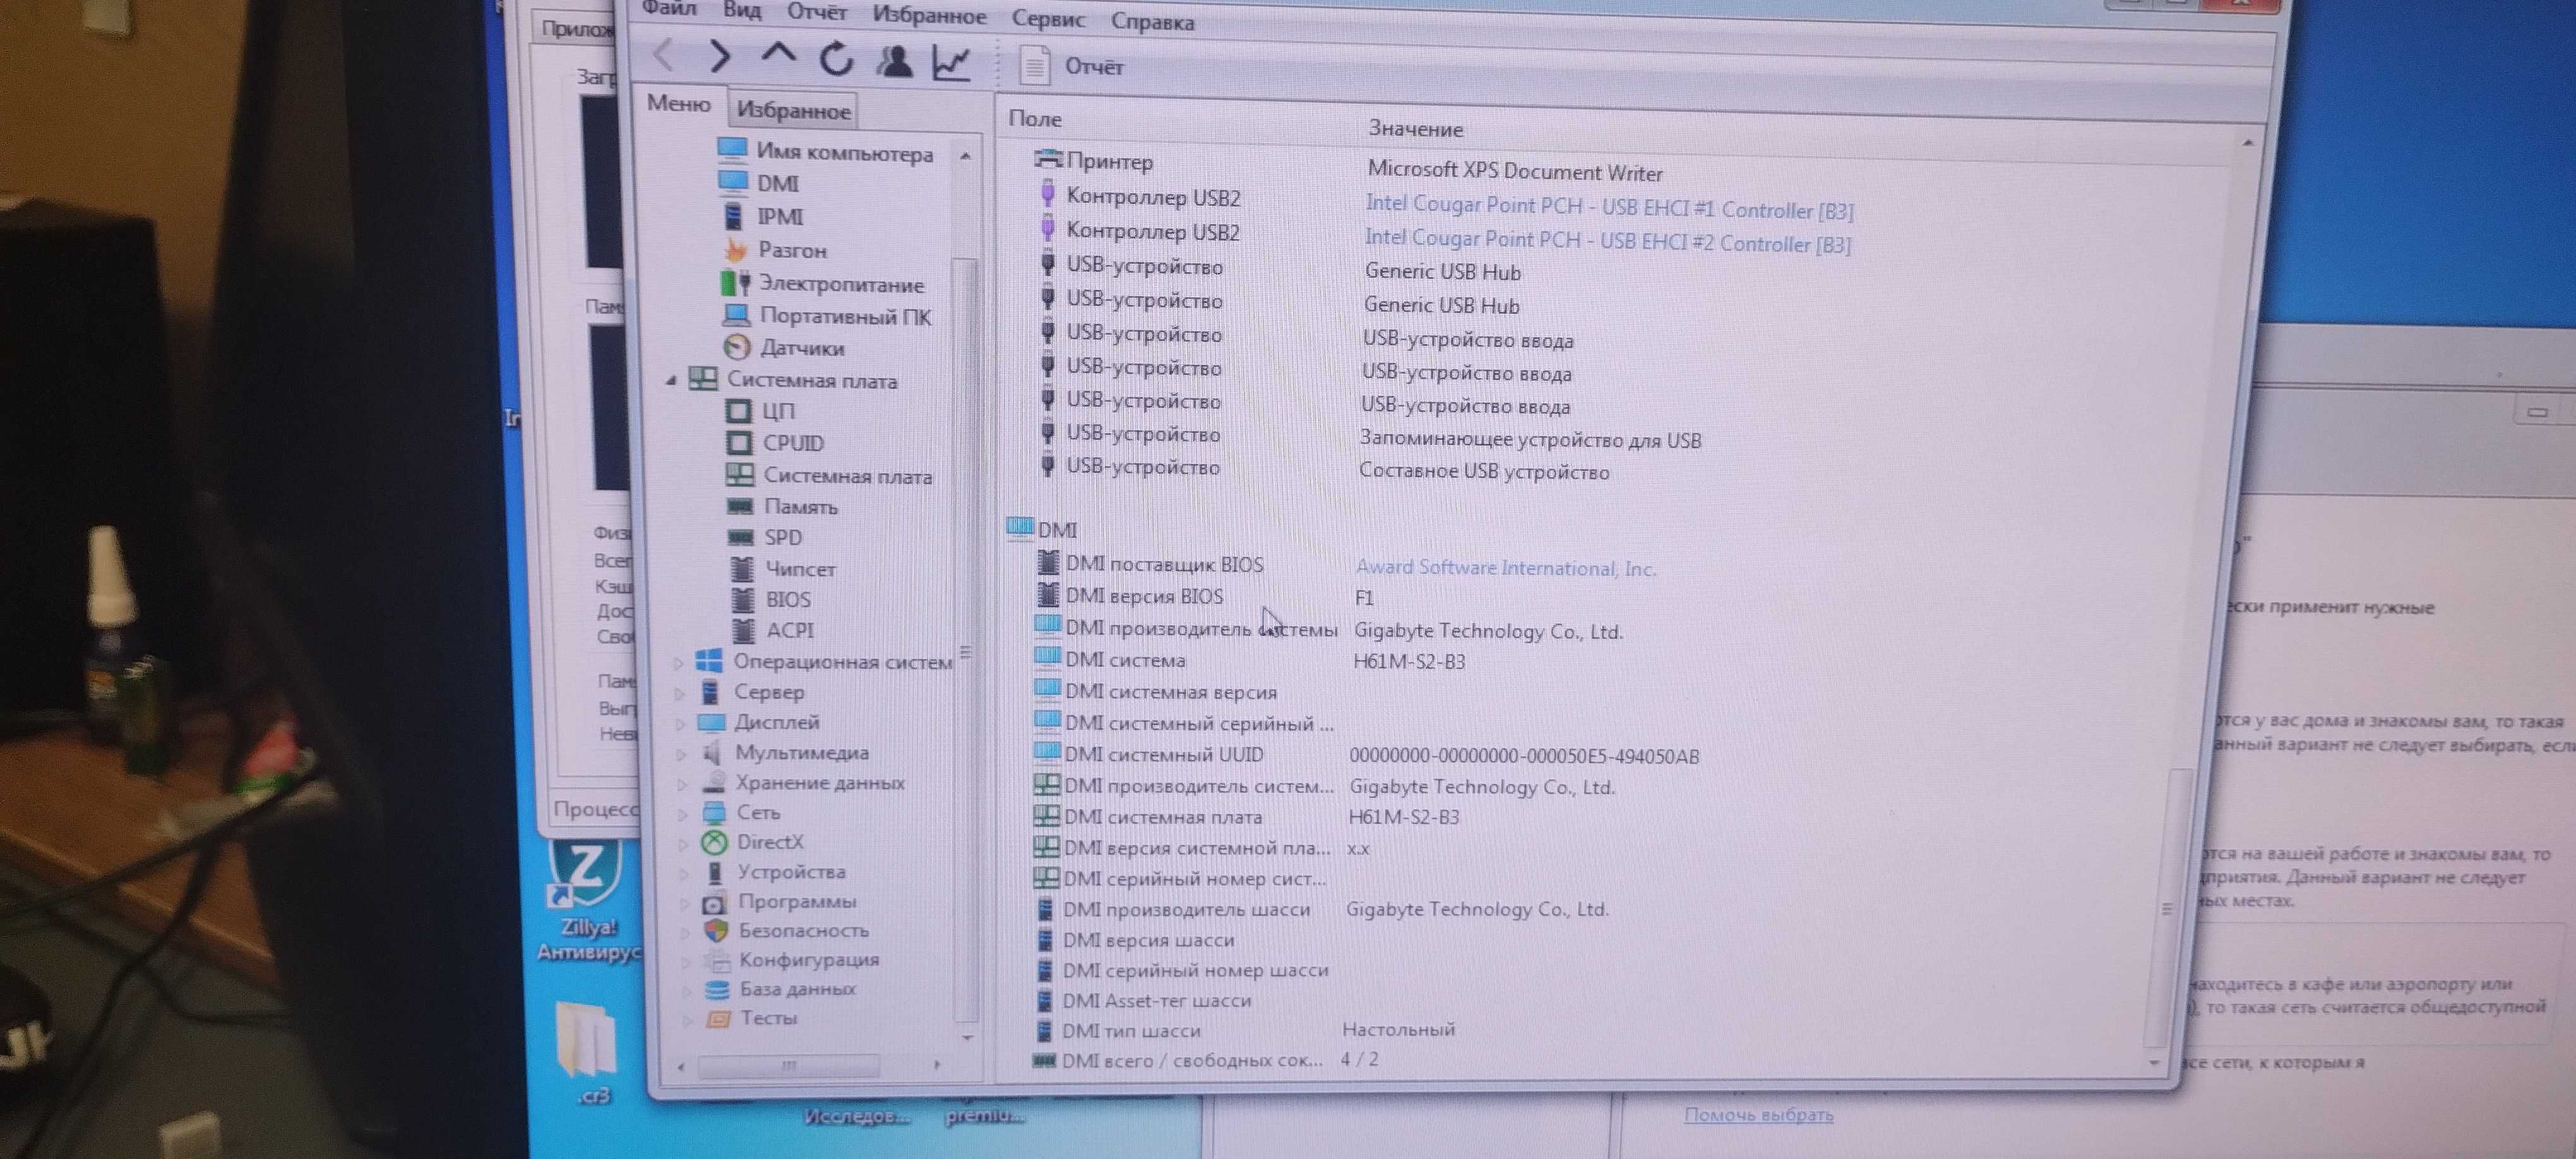The image size is (2576, 1159).
Task: Select the DMI тип шасси row
Action: 1600,1029
